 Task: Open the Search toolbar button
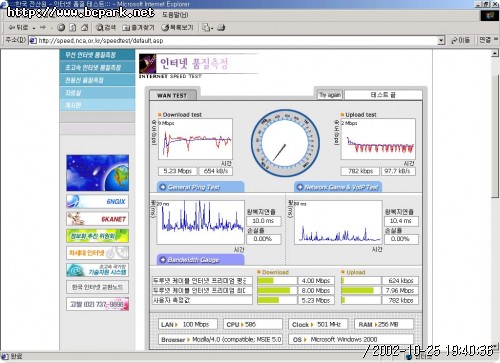[106, 28]
